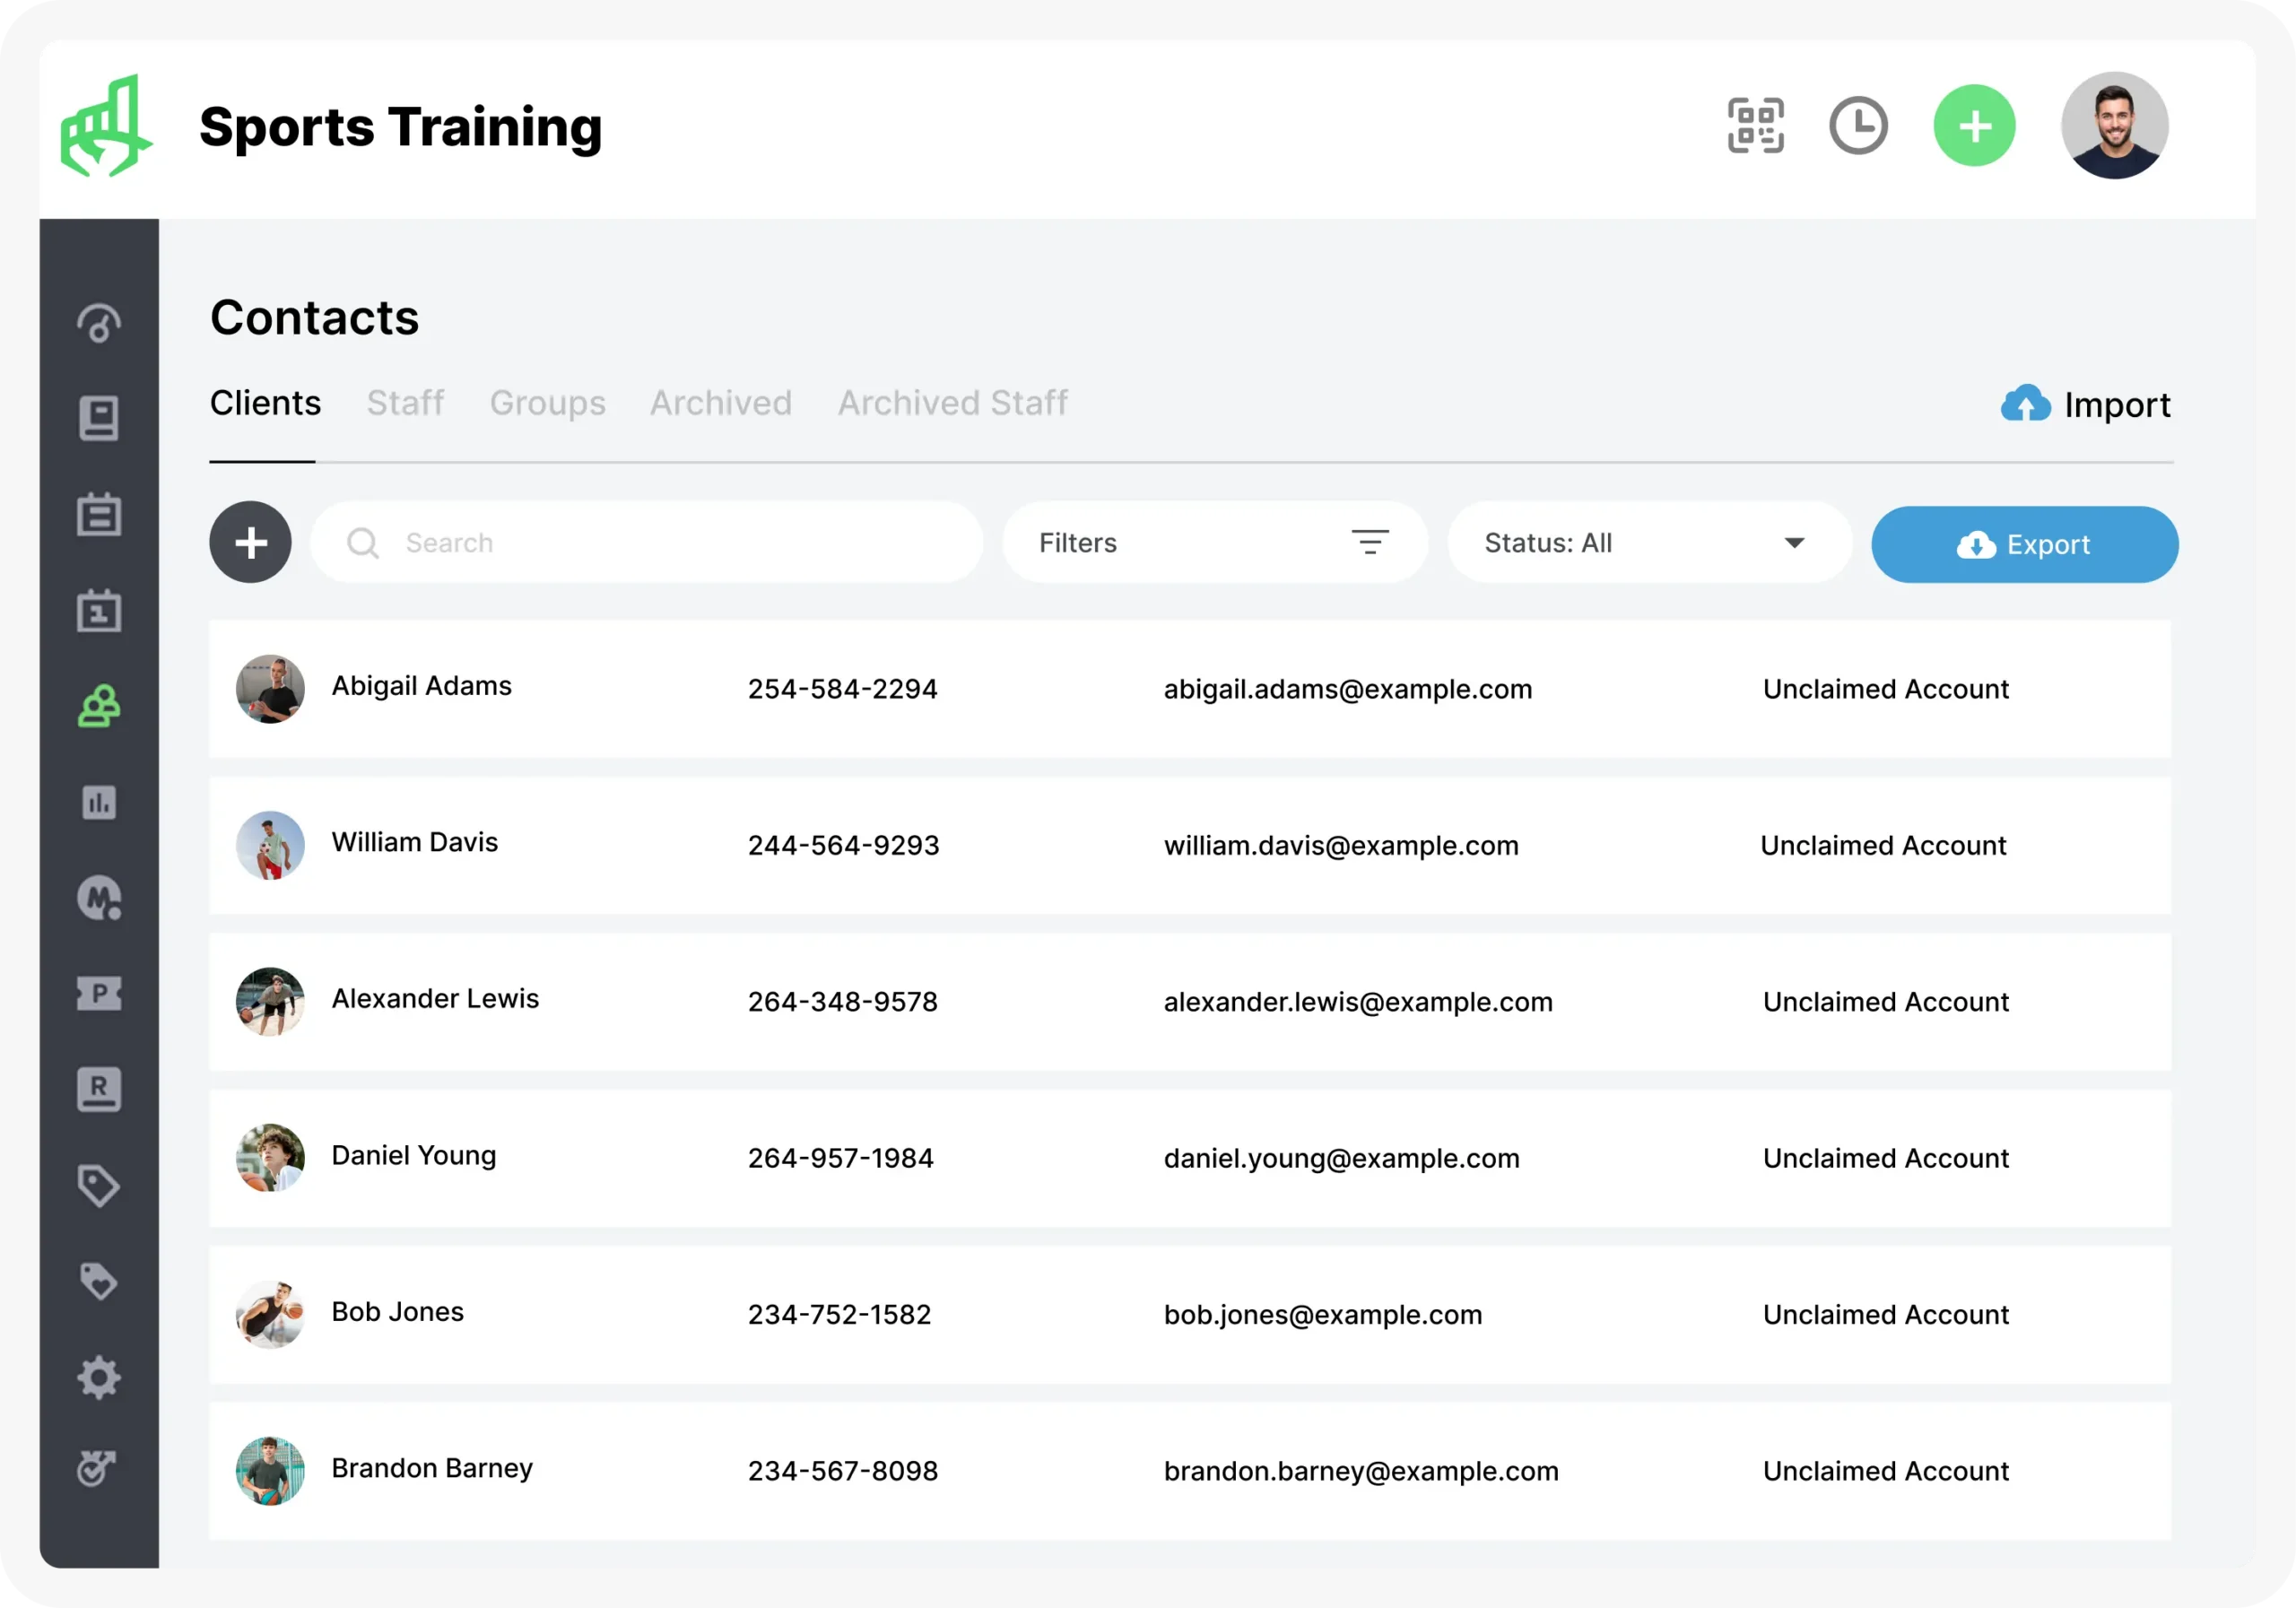
Task: Click the Import cloud upload icon
Action: (x=2025, y=404)
